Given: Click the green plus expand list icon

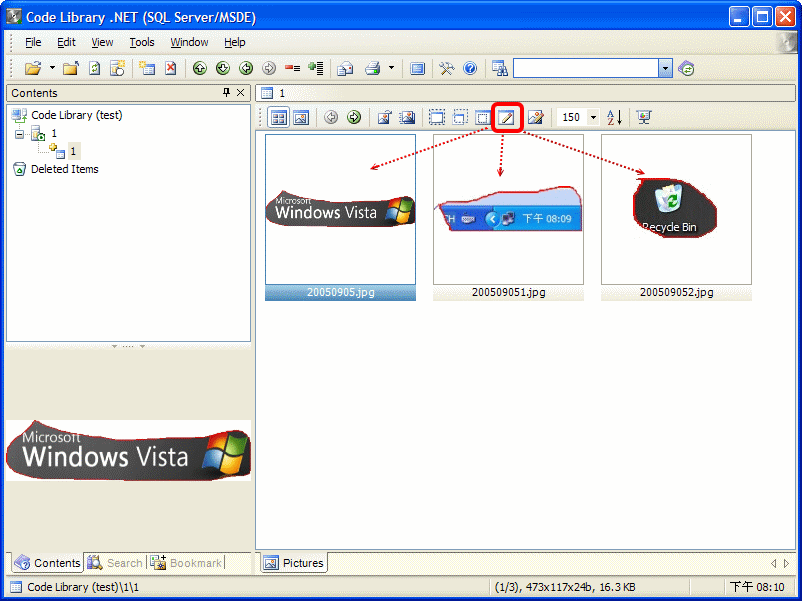Looking at the screenshot, I should tap(316, 68).
